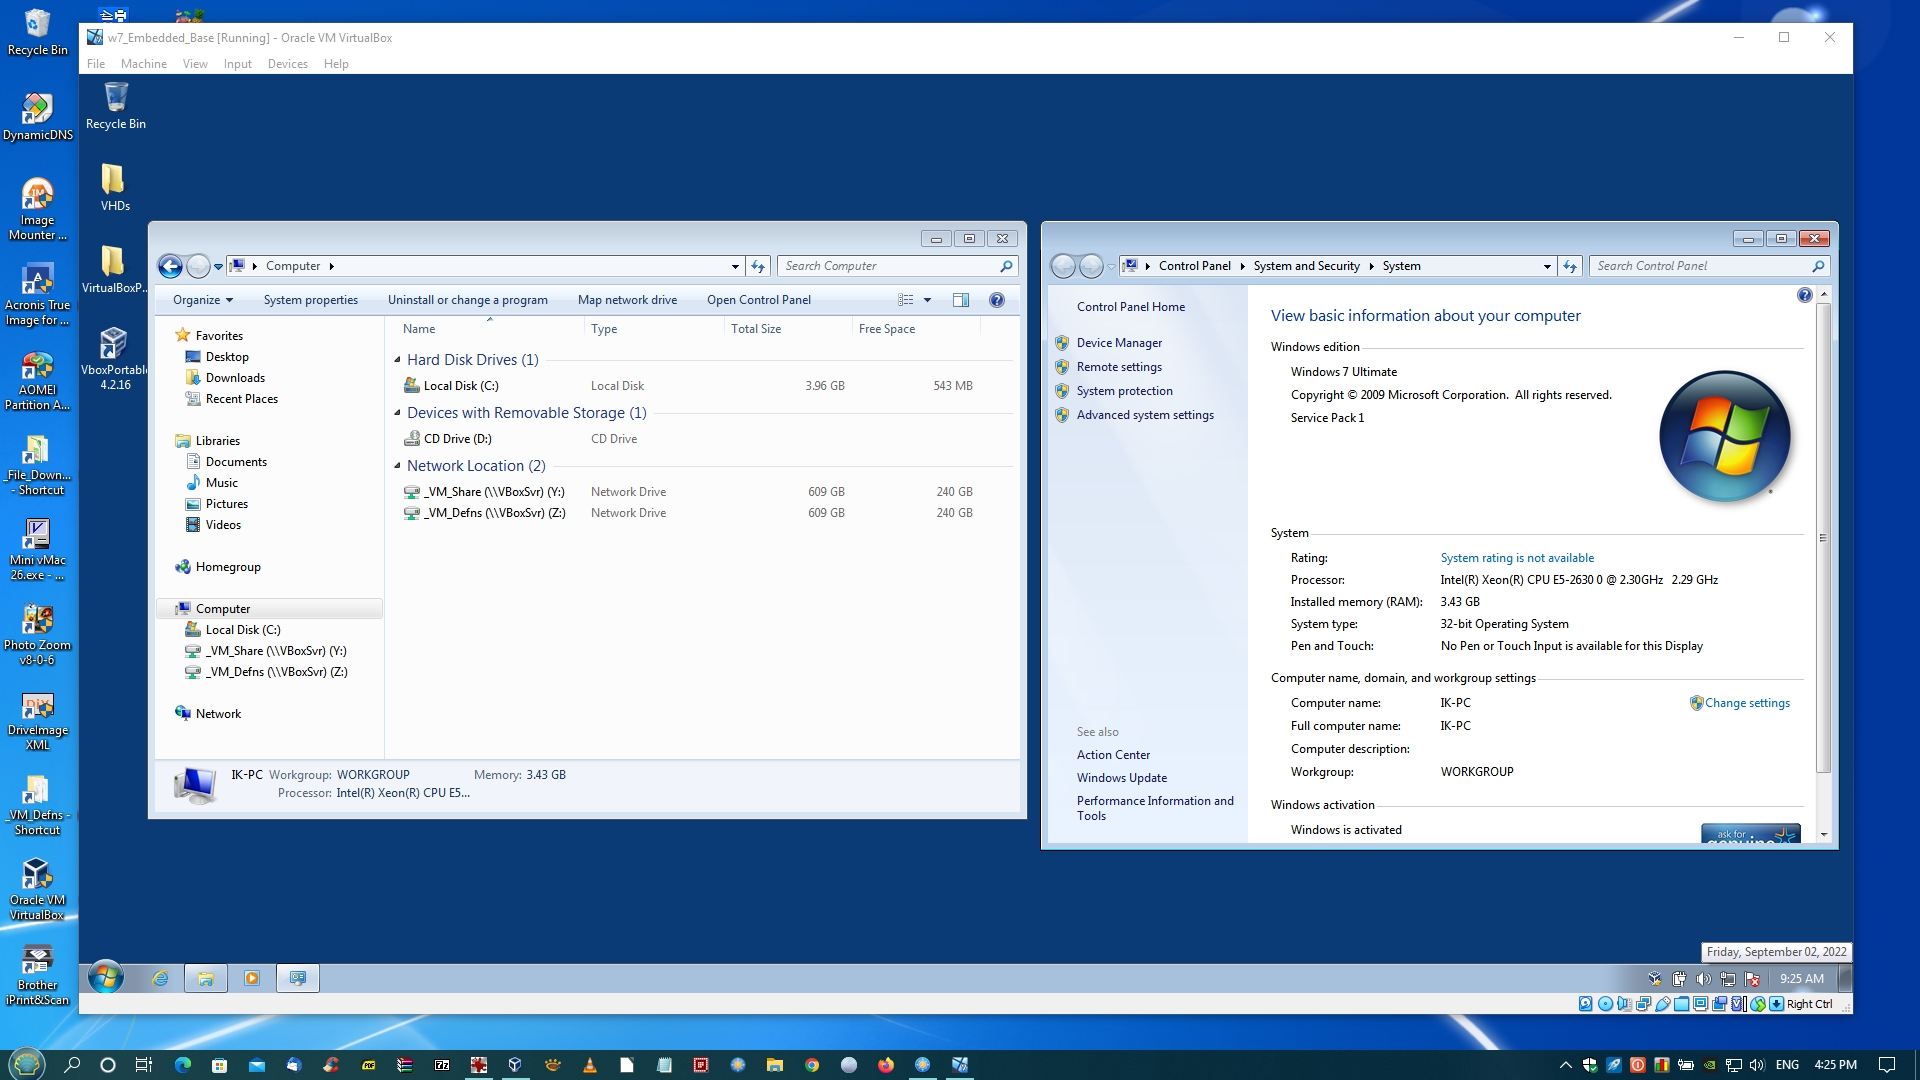Open System properties toolbar button
Viewport: 1920px width, 1080px height.
[311, 300]
